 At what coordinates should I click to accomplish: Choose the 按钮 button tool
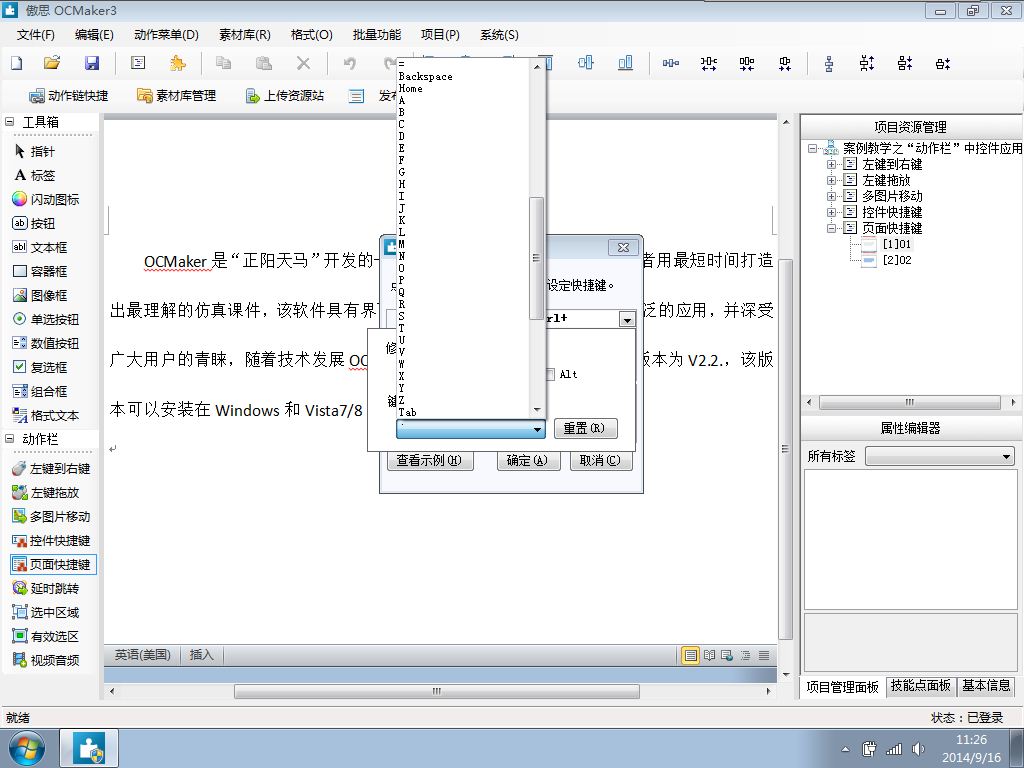(x=34, y=223)
